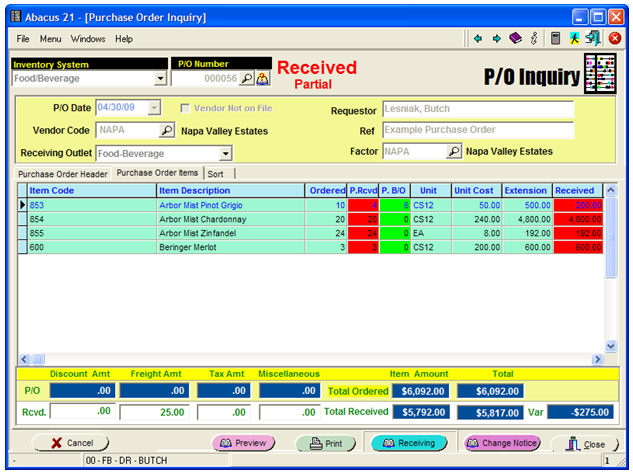Image resolution: width=633 pixels, height=475 pixels.
Task: Click the forward arrow toolbar icon
Action: [x=496, y=39]
